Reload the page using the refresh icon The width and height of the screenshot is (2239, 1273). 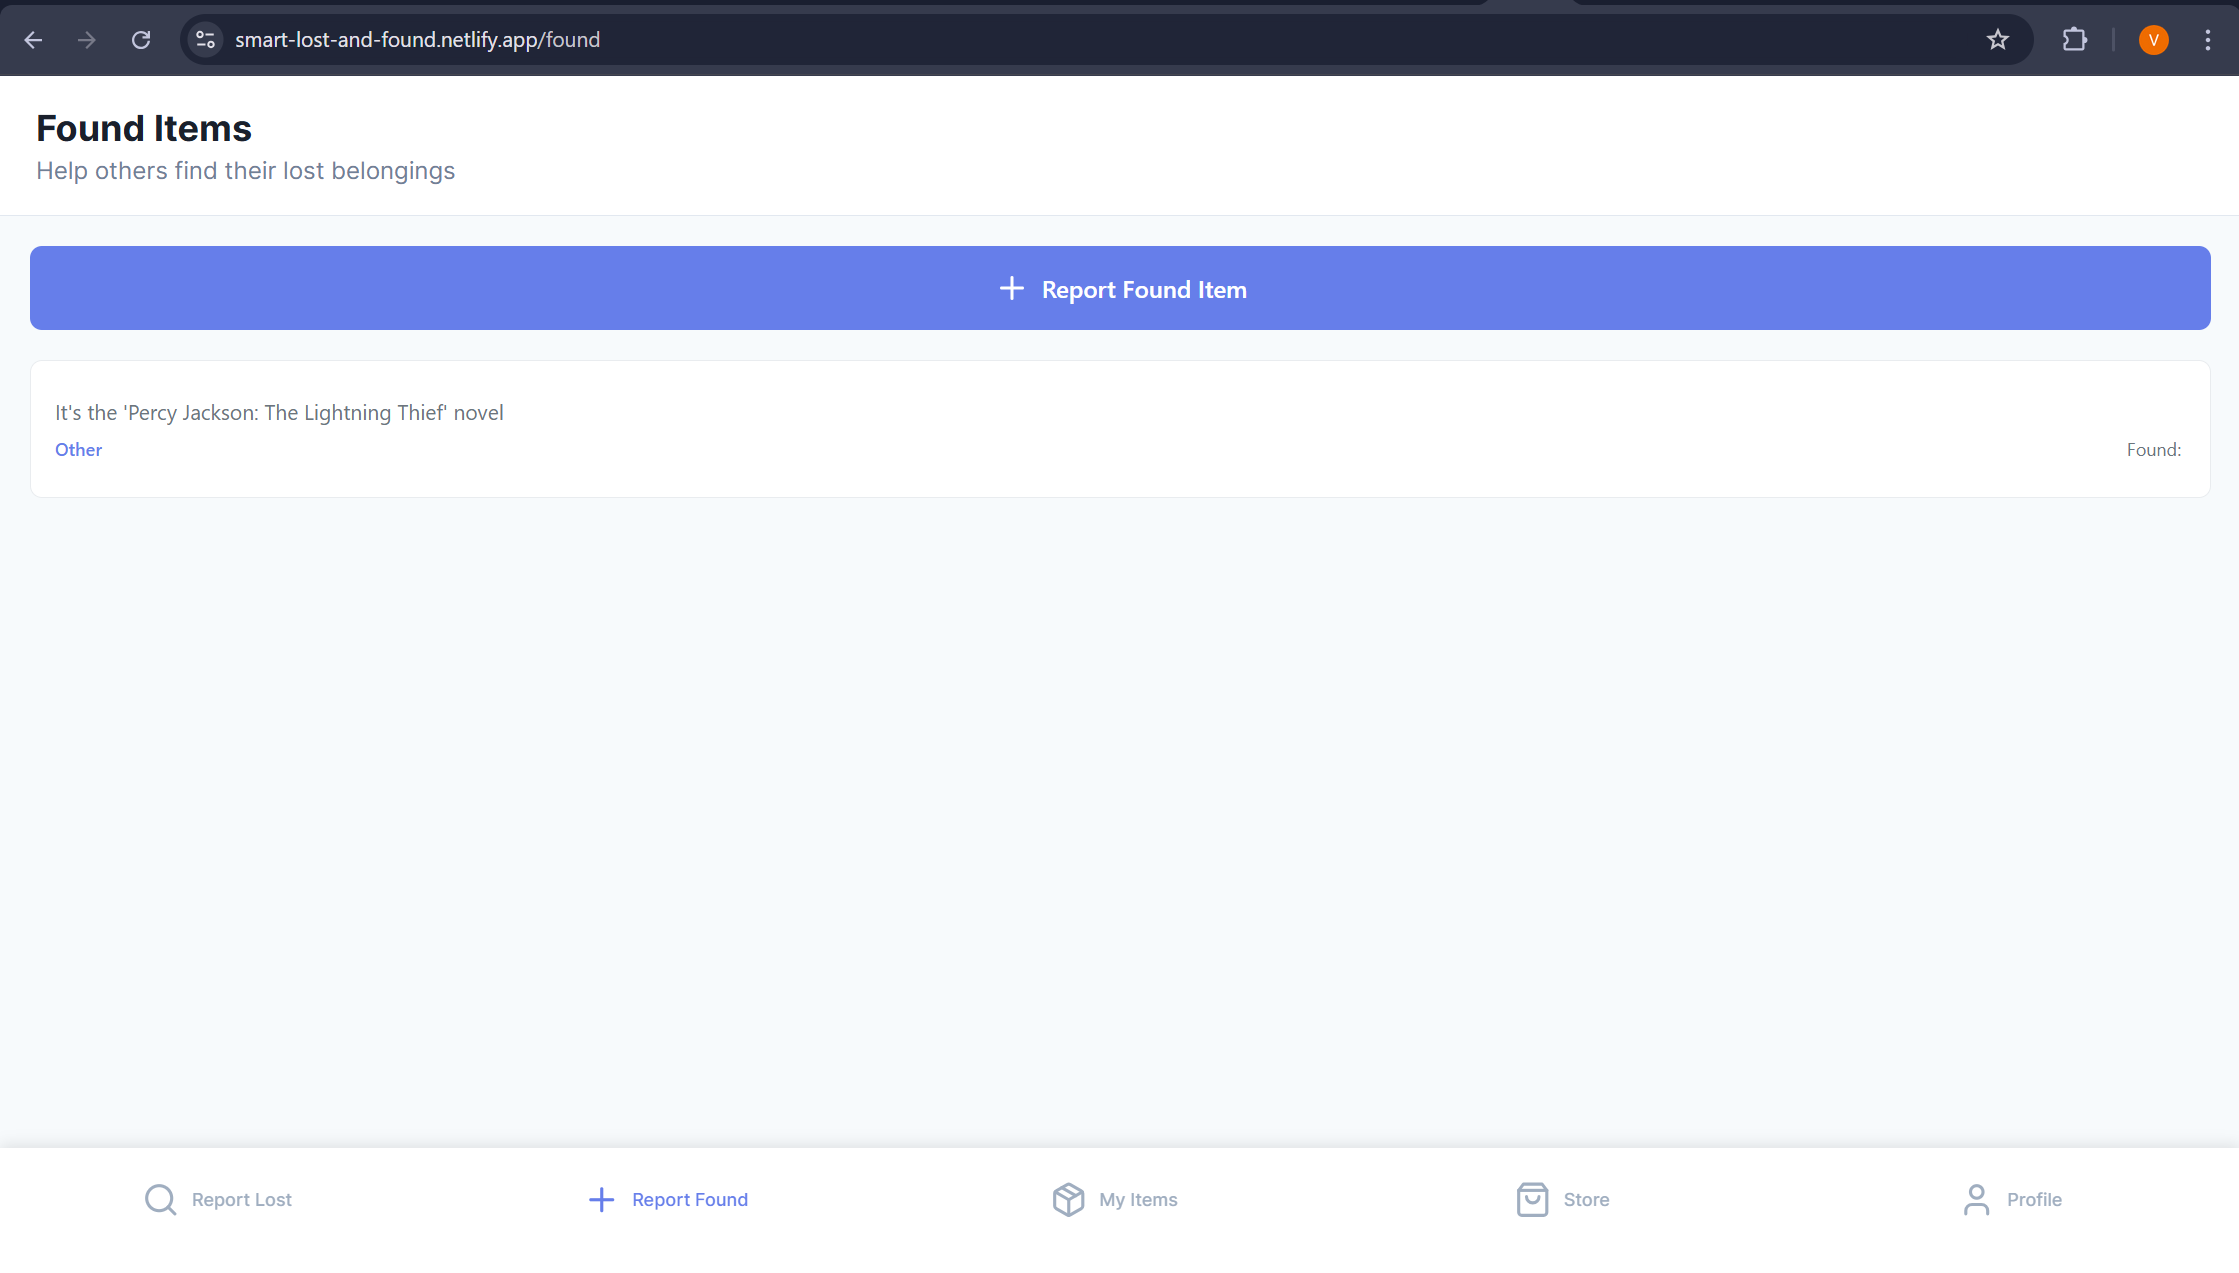tap(141, 40)
